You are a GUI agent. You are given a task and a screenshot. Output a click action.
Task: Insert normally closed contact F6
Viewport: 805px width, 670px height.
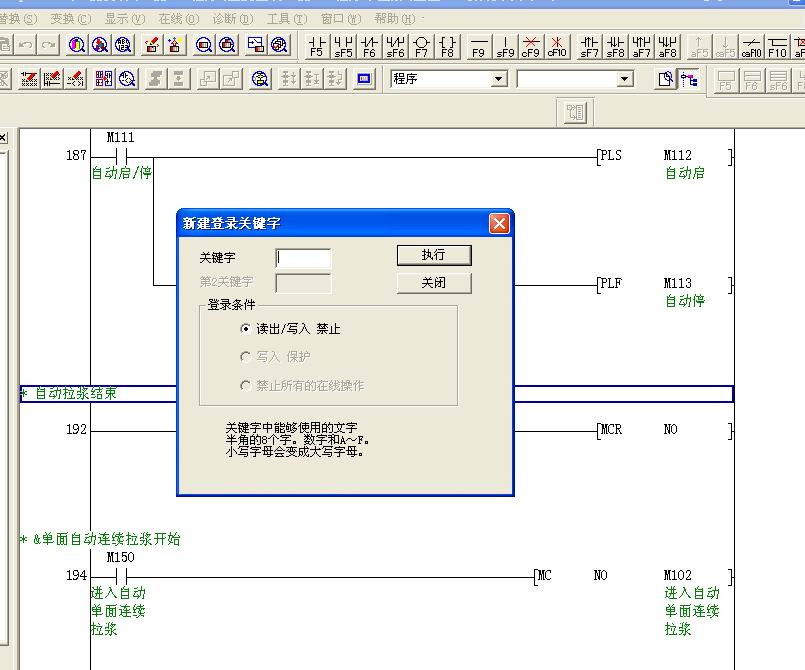click(x=369, y=46)
